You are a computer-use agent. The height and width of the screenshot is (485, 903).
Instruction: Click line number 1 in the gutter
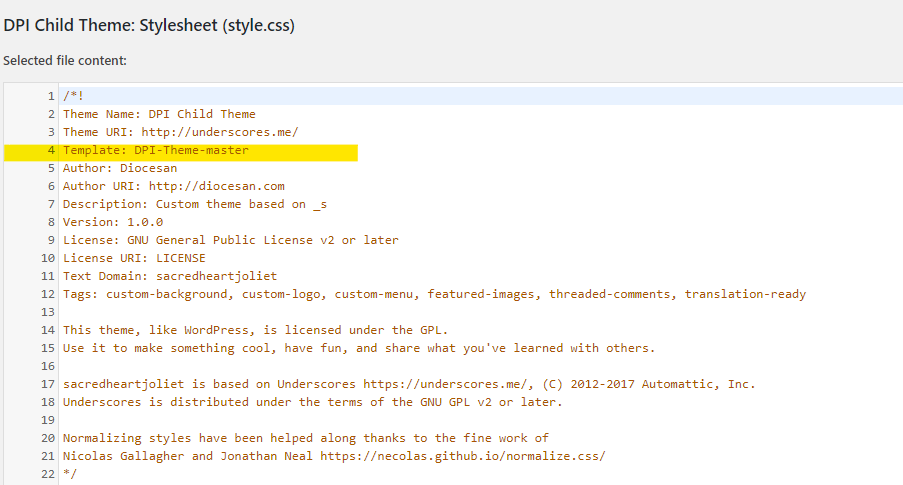50,96
